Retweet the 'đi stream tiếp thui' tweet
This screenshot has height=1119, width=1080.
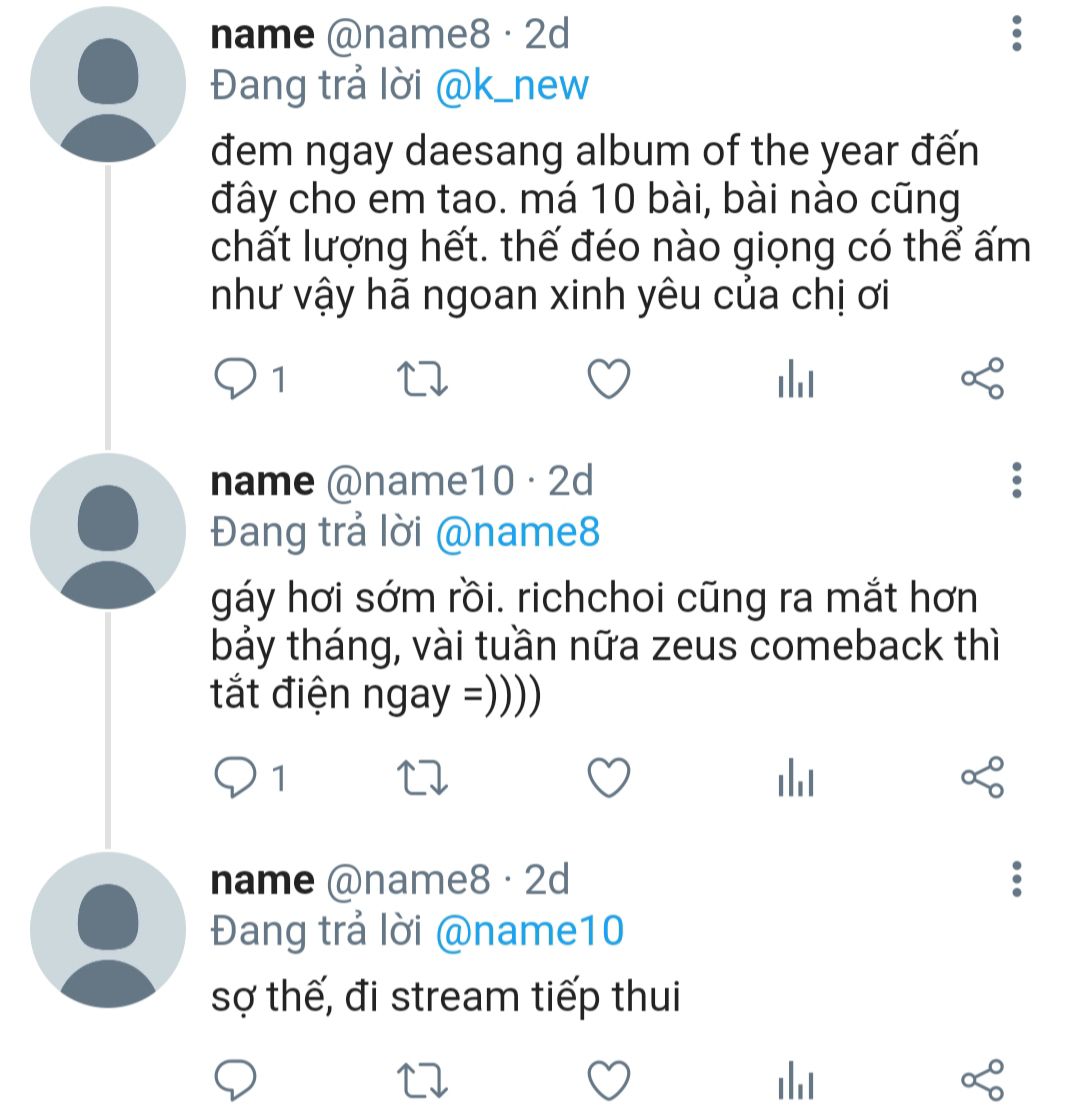(x=422, y=1080)
